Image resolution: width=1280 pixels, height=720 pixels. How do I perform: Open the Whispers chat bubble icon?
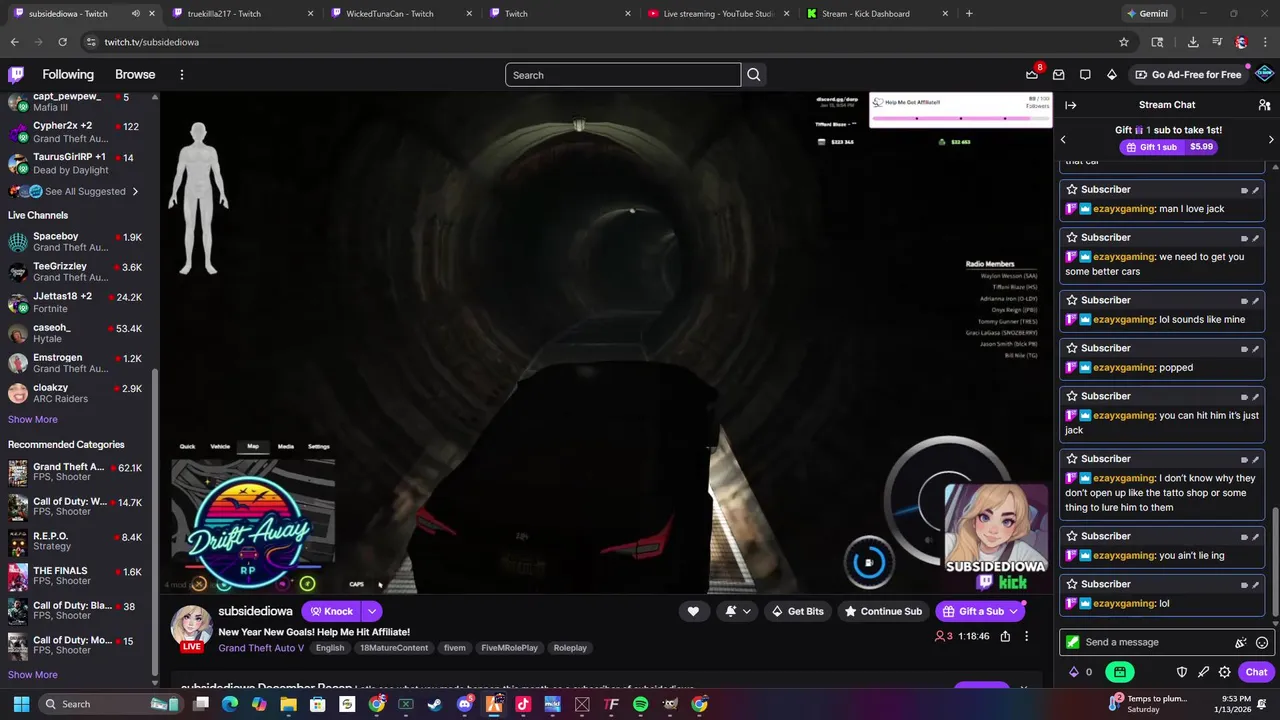point(1085,75)
